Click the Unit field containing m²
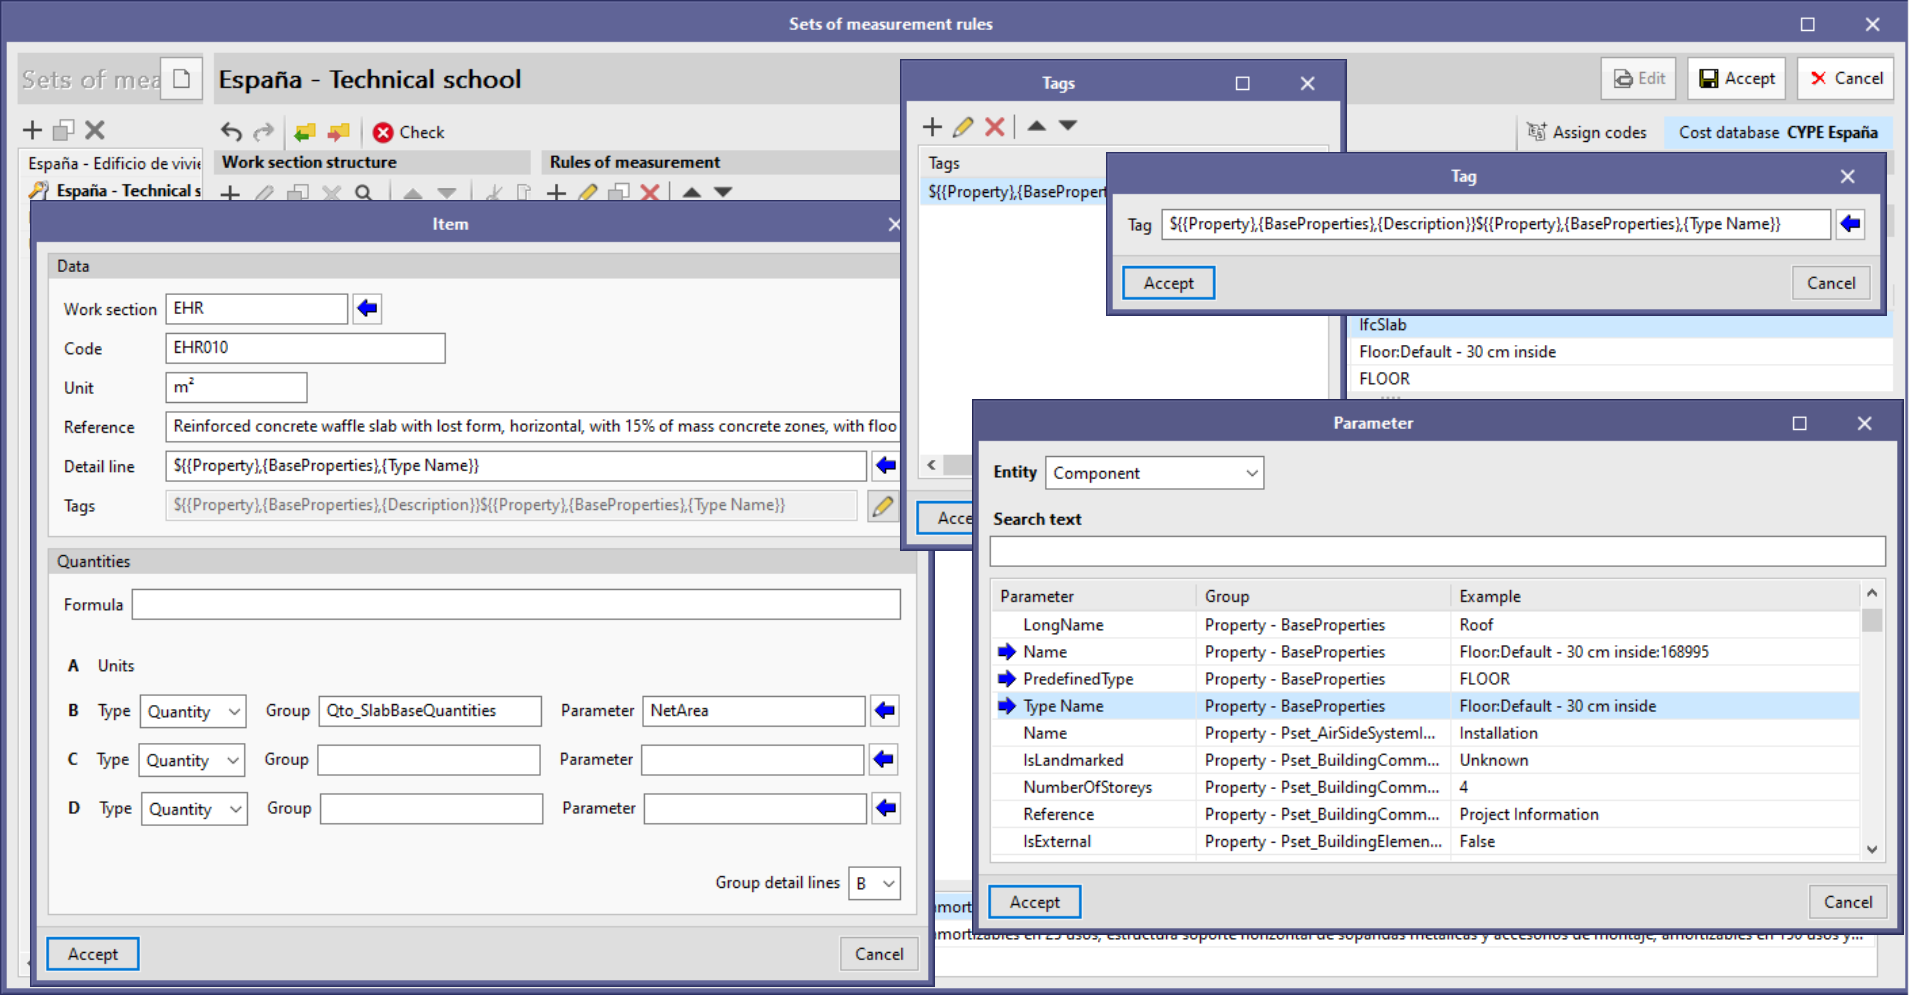The image size is (1909, 995). click(236, 387)
